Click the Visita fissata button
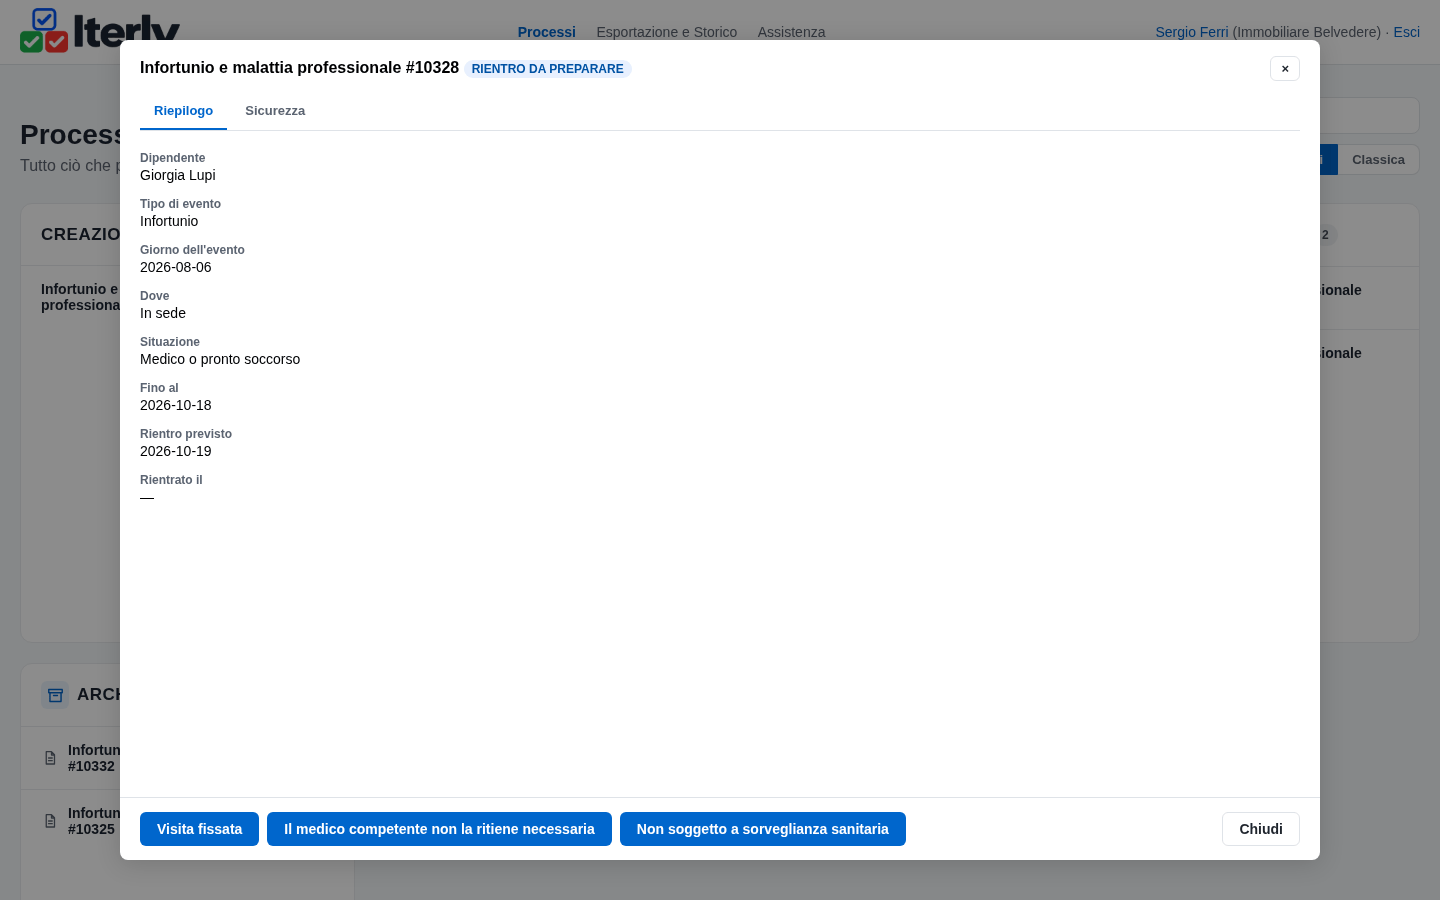The image size is (1440, 900). [x=199, y=829]
